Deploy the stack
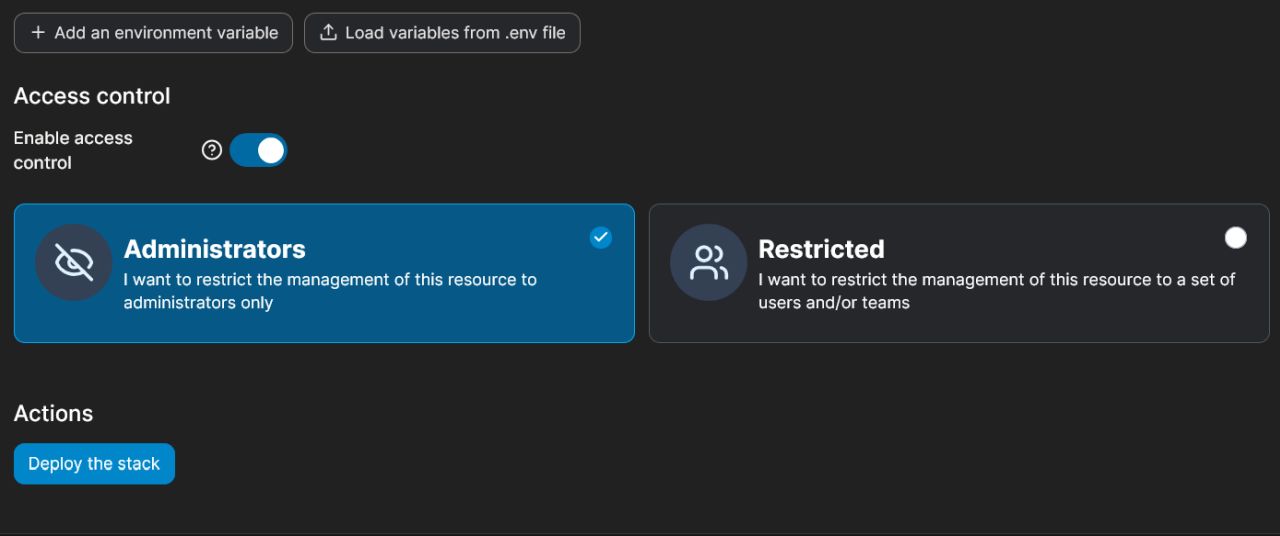This screenshot has width=1280, height=536. pos(94,463)
